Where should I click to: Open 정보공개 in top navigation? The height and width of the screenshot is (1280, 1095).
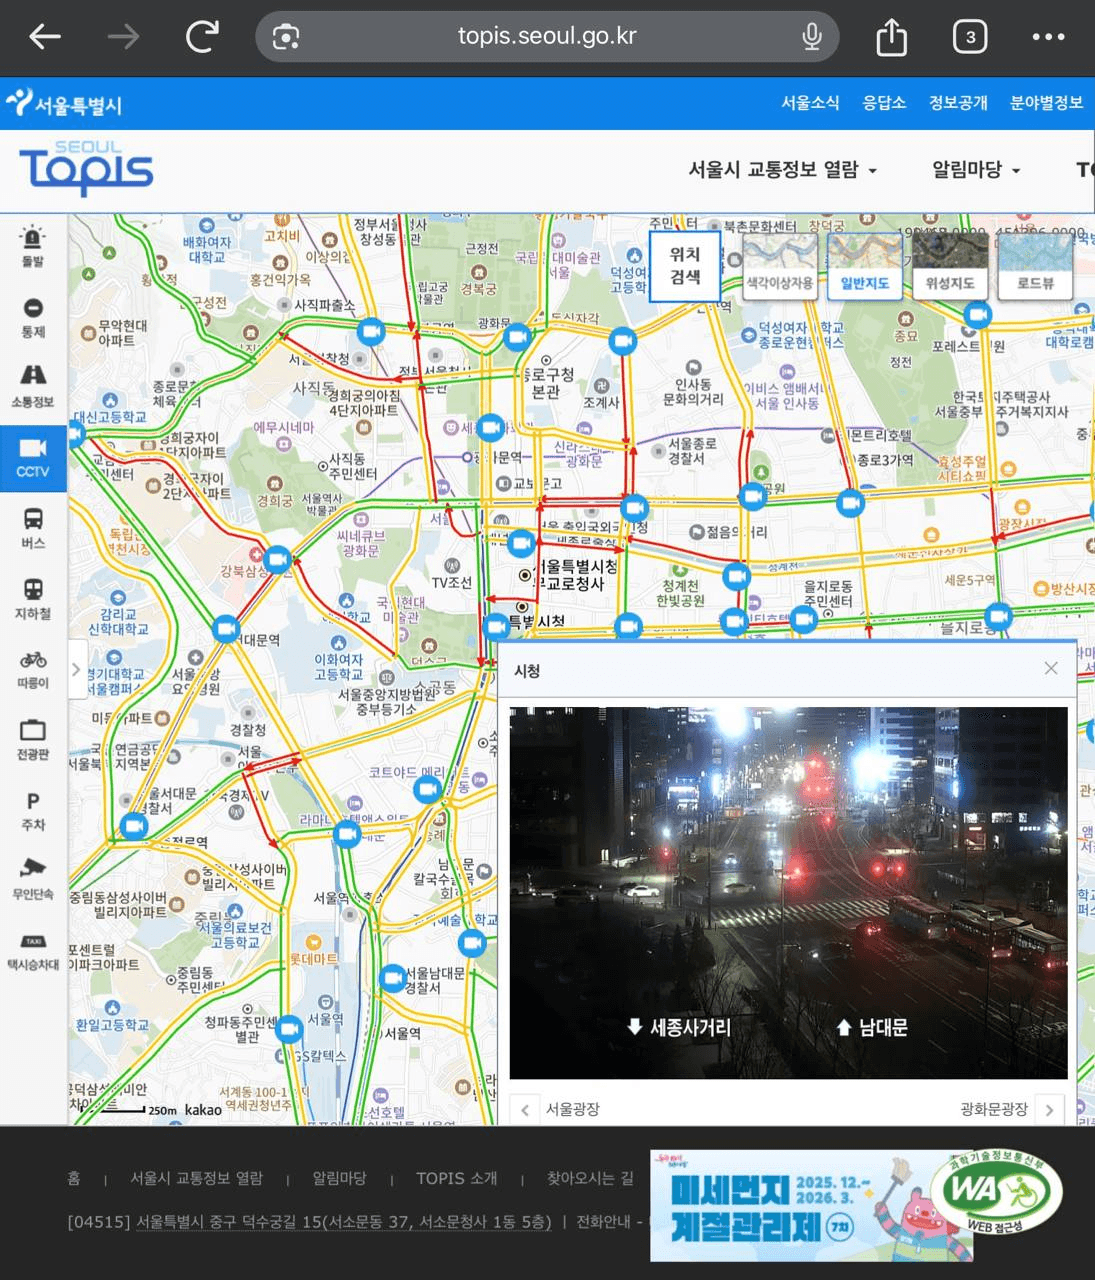[958, 103]
